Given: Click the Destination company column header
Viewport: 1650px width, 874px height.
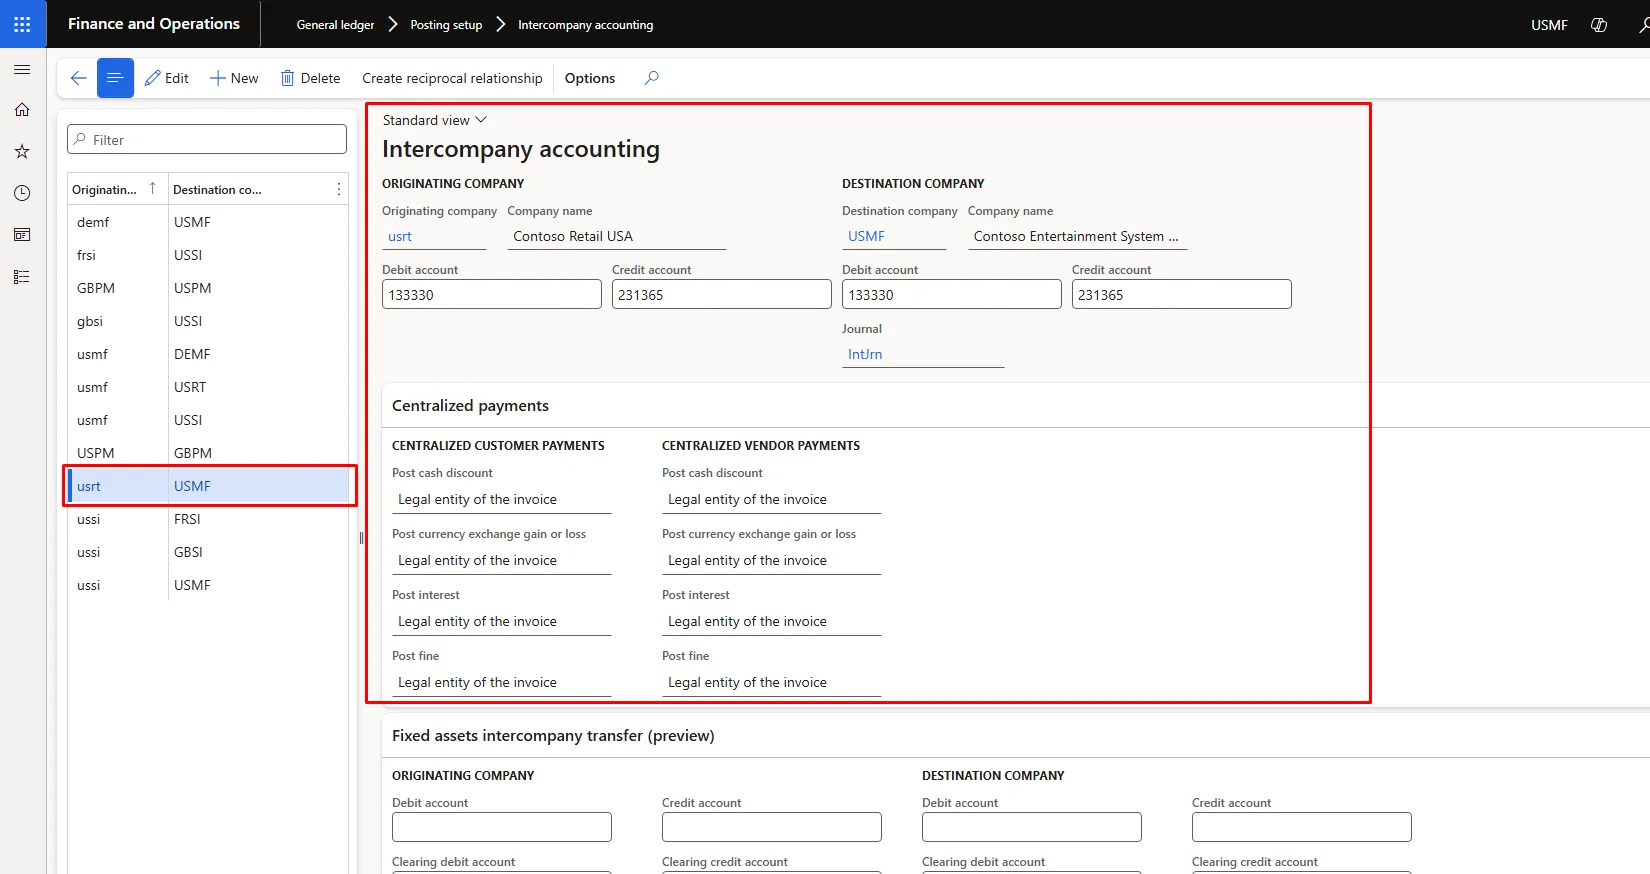Looking at the screenshot, I should coord(217,189).
